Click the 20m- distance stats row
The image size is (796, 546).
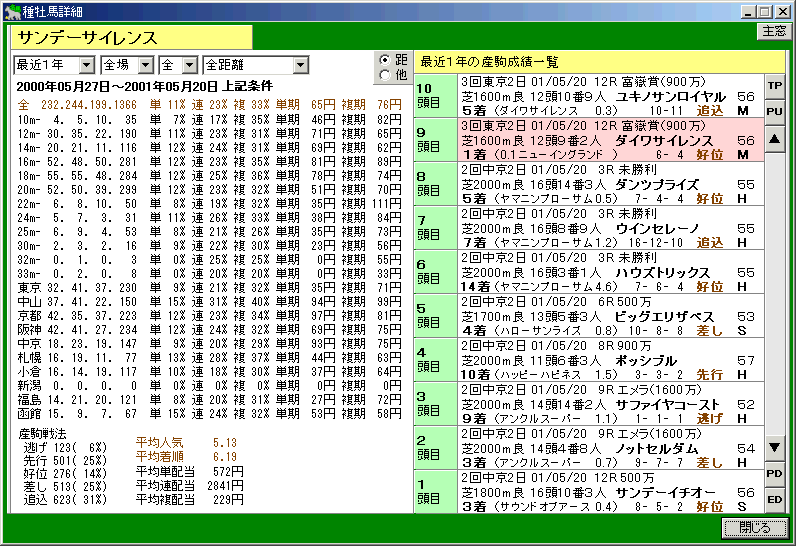pyautogui.click(x=209, y=190)
